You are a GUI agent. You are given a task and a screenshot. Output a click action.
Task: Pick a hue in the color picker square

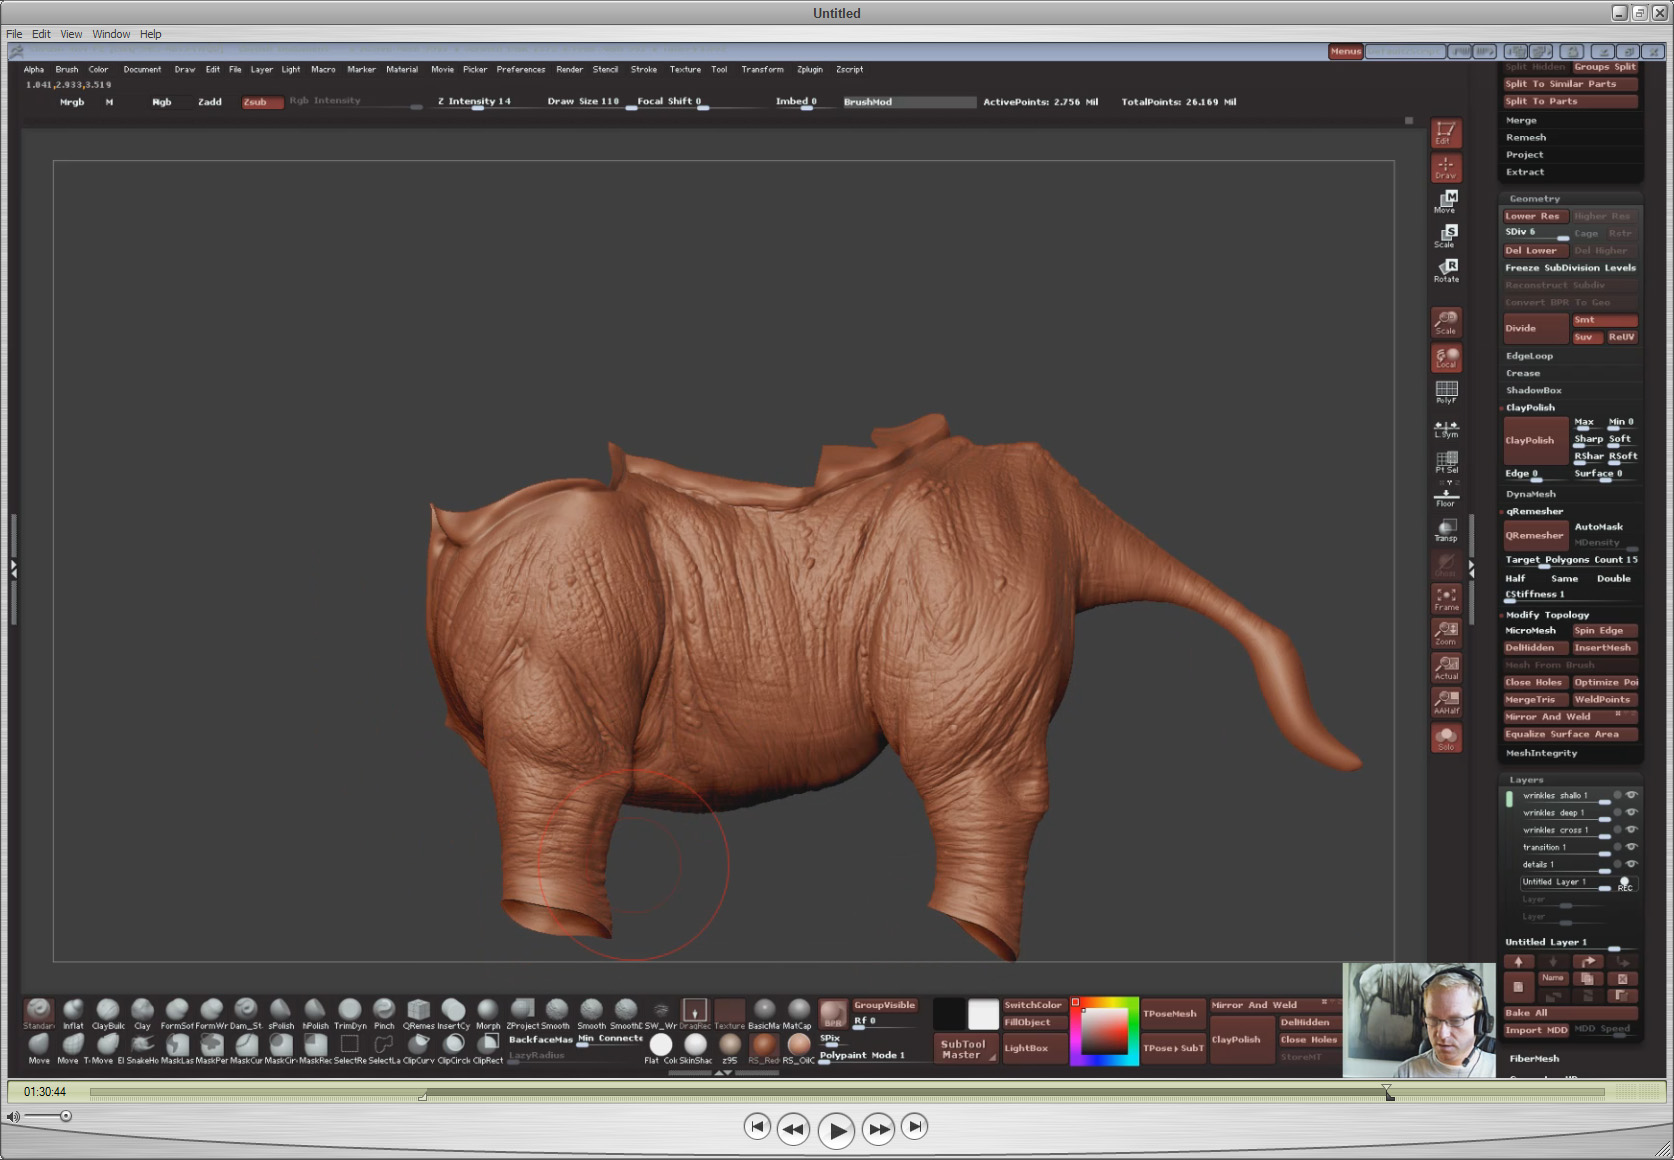pyautogui.click(x=1105, y=1031)
